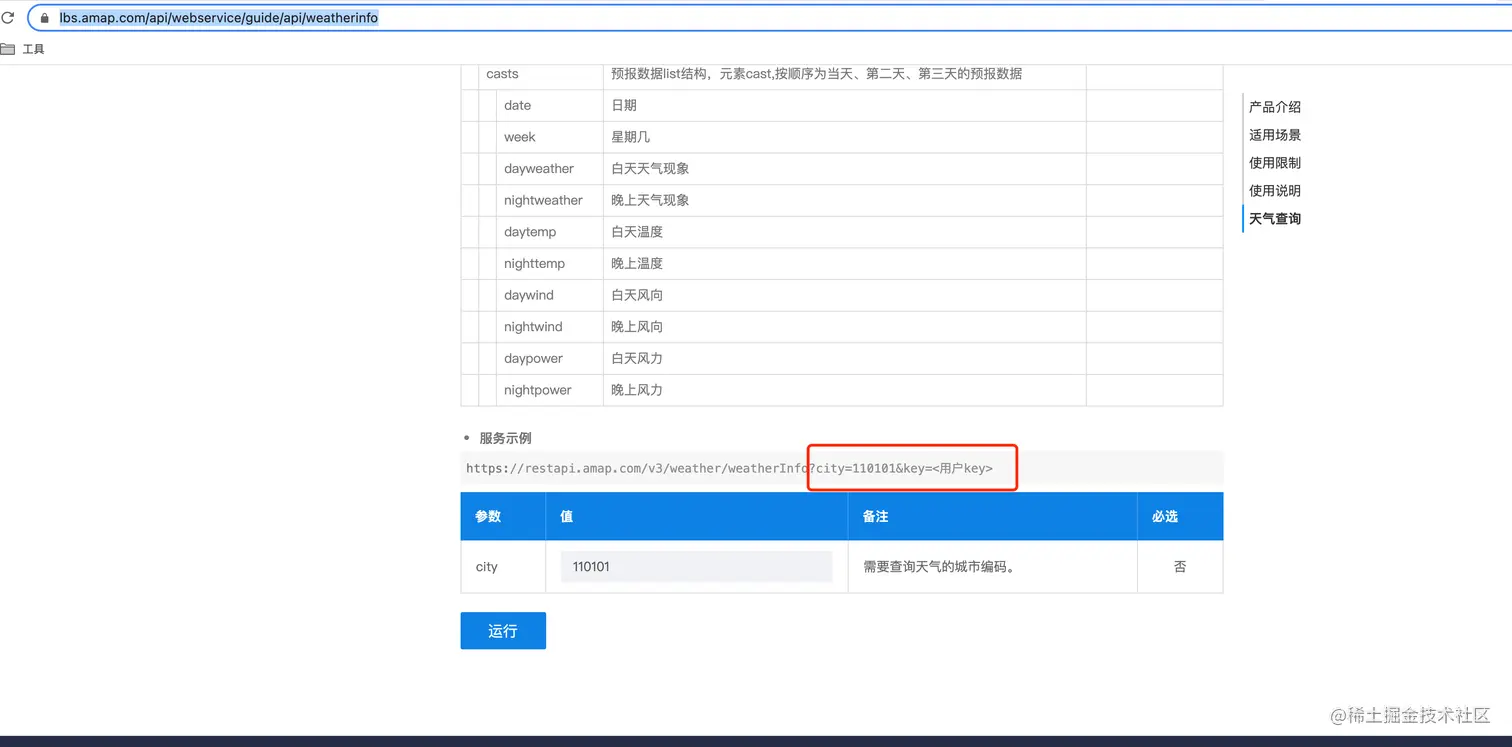
Task: Select the nightwind field name
Action: click(533, 327)
